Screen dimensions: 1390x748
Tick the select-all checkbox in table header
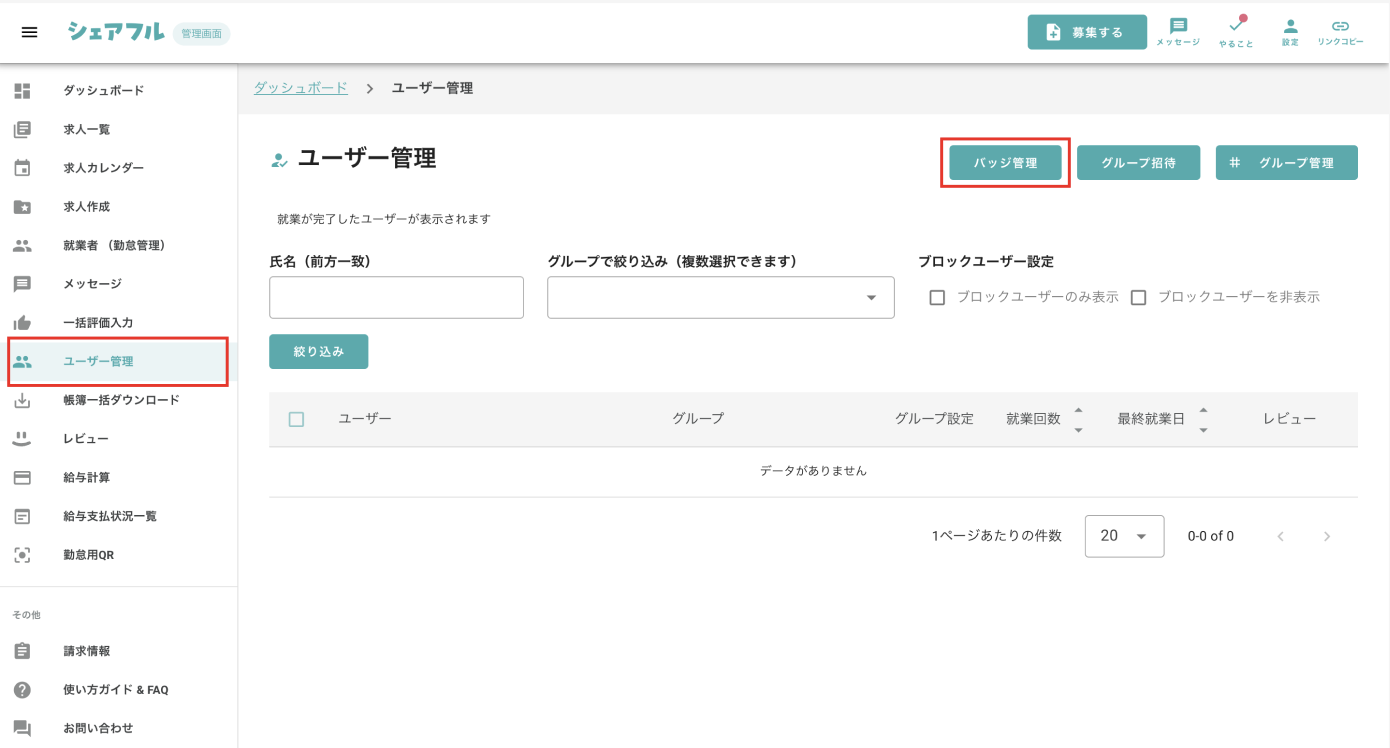[x=296, y=419]
